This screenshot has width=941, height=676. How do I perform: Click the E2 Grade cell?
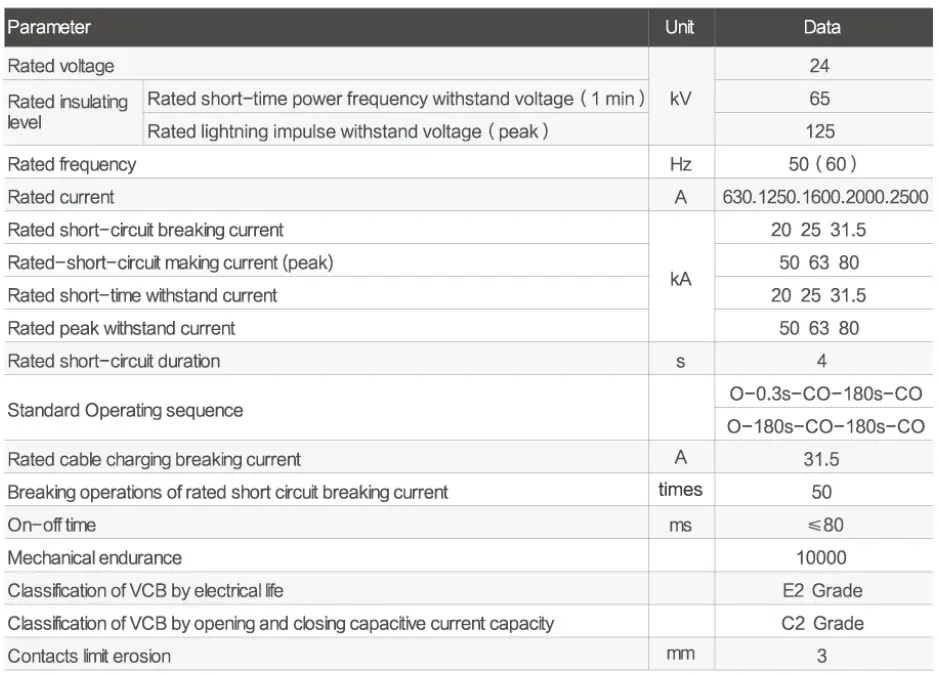822,591
